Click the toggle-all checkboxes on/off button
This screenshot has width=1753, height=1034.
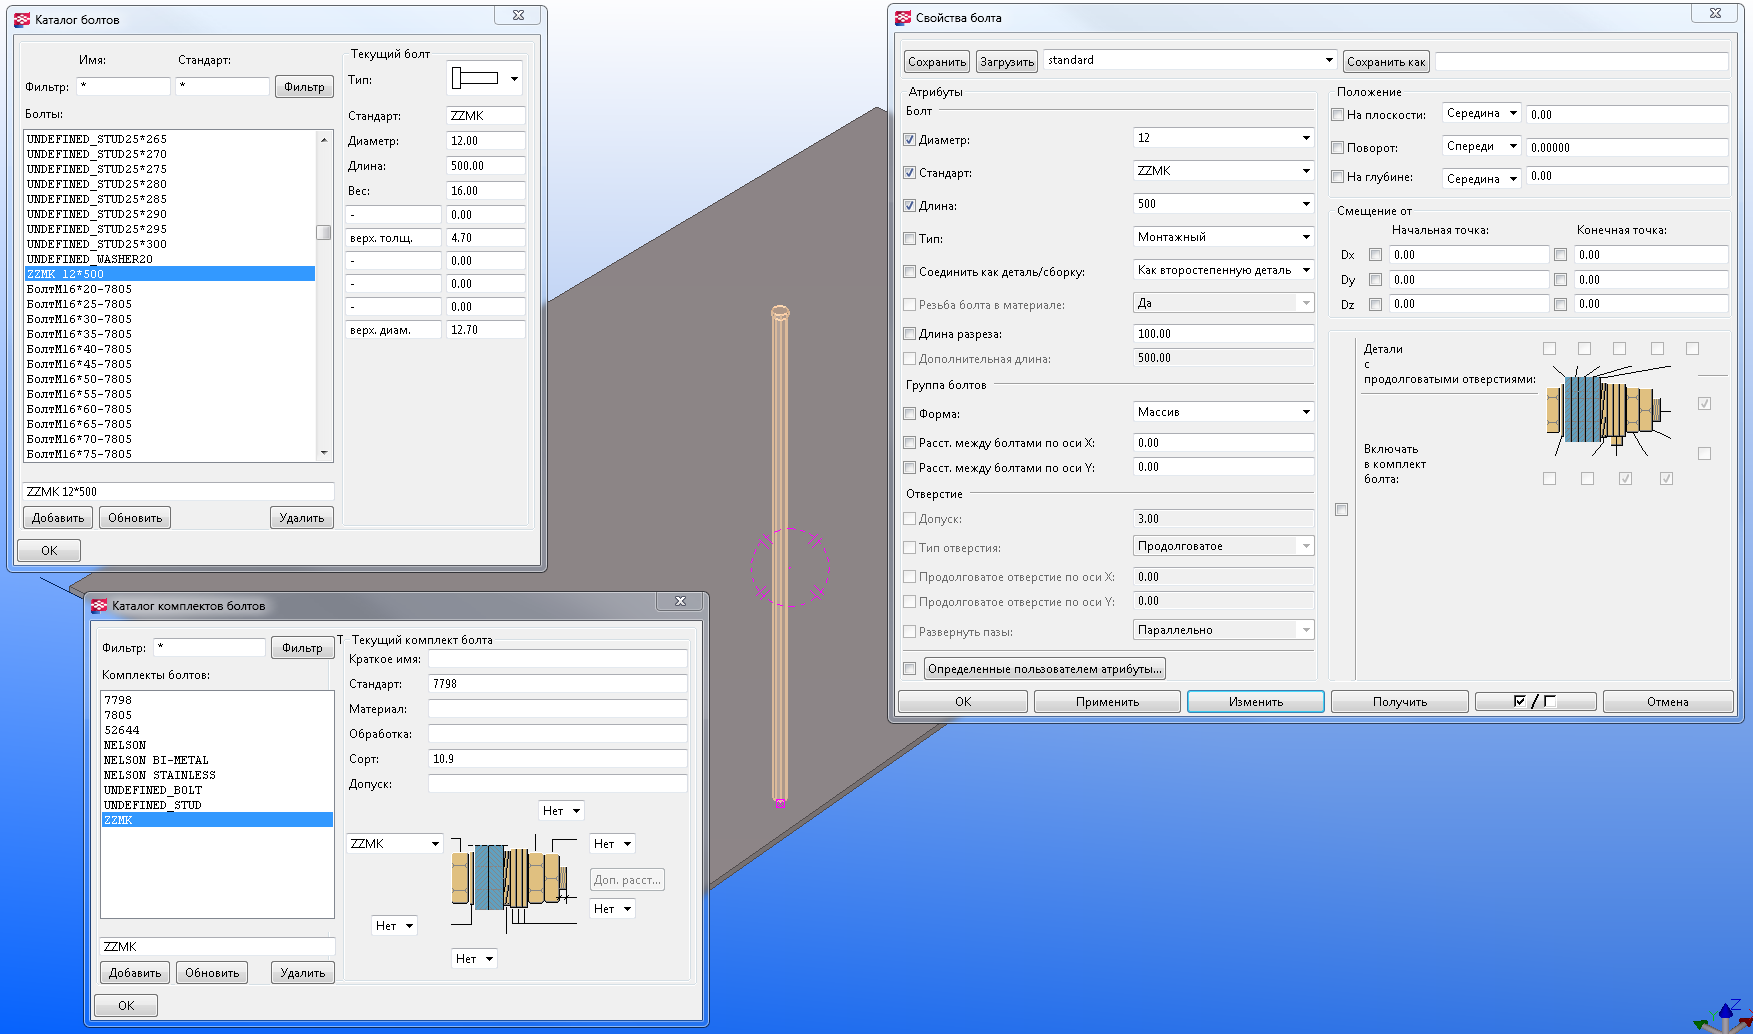coord(1535,702)
